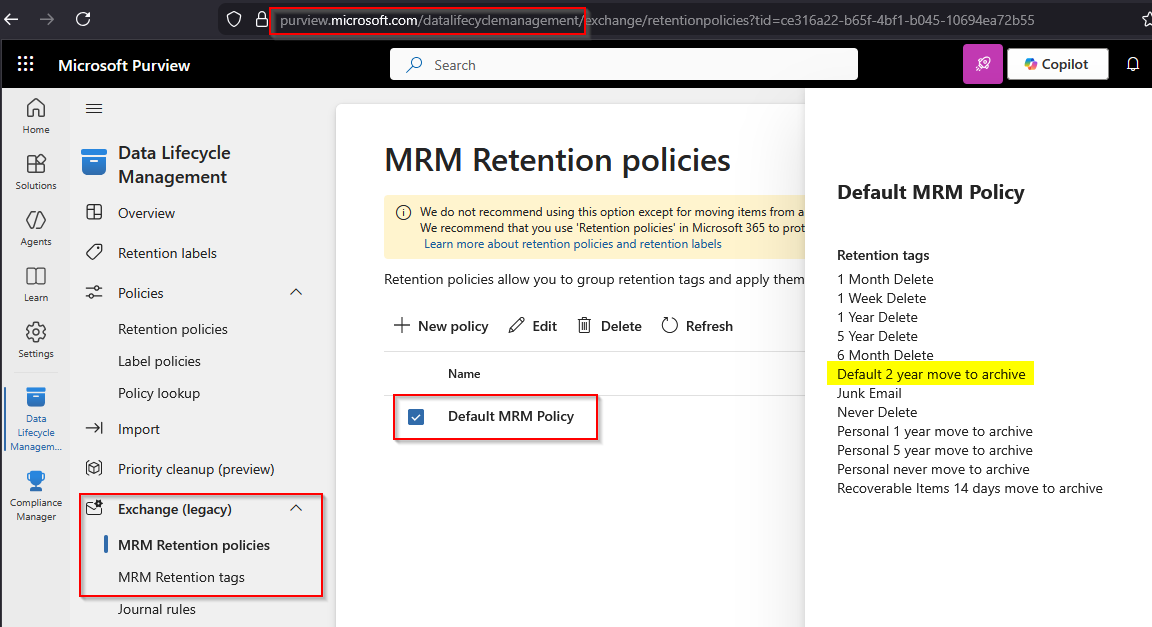The height and width of the screenshot is (627, 1152).
Task: Open the Solutions icon in left rail
Action: point(36,164)
